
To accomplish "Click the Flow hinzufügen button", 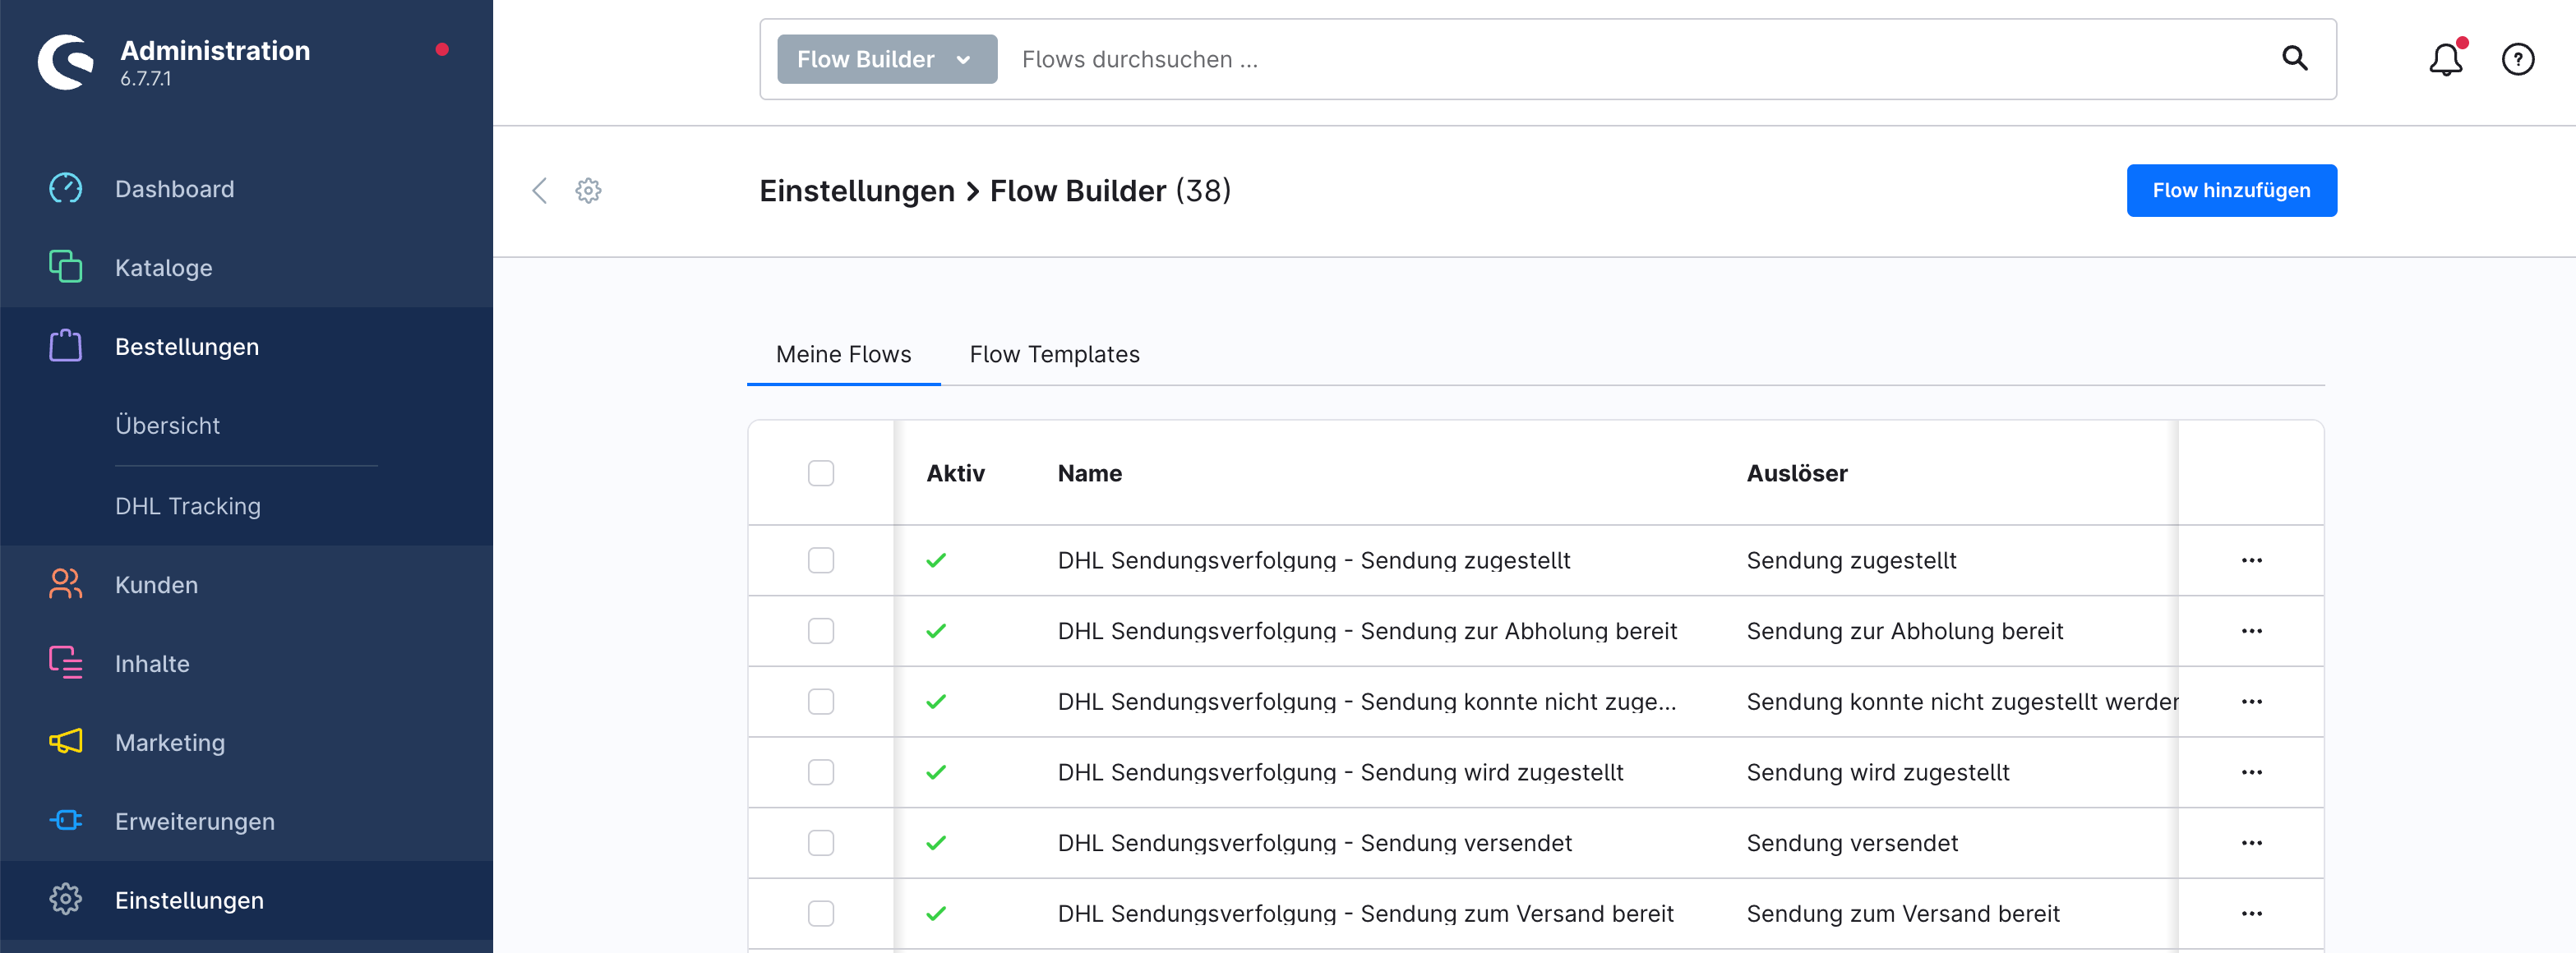I will click(x=2231, y=190).
